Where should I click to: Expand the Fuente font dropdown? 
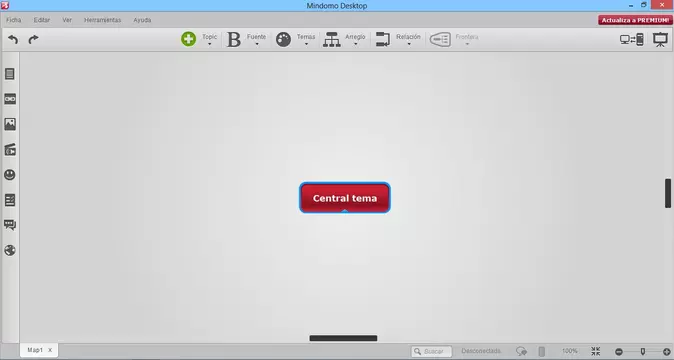coord(257,40)
